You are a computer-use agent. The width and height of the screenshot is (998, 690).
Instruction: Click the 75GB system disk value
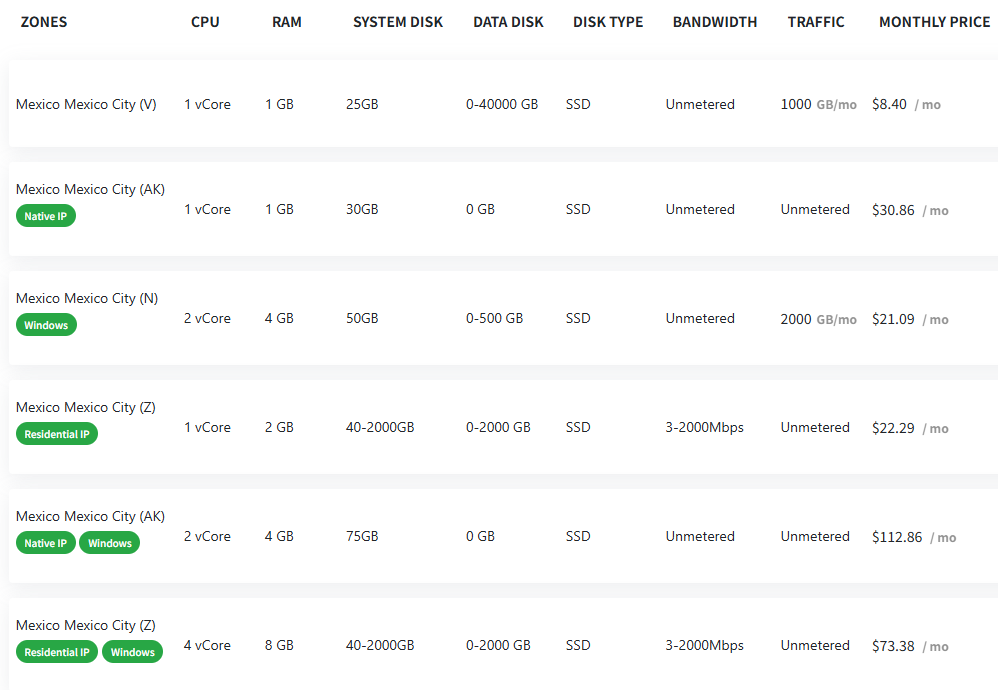(x=362, y=536)
